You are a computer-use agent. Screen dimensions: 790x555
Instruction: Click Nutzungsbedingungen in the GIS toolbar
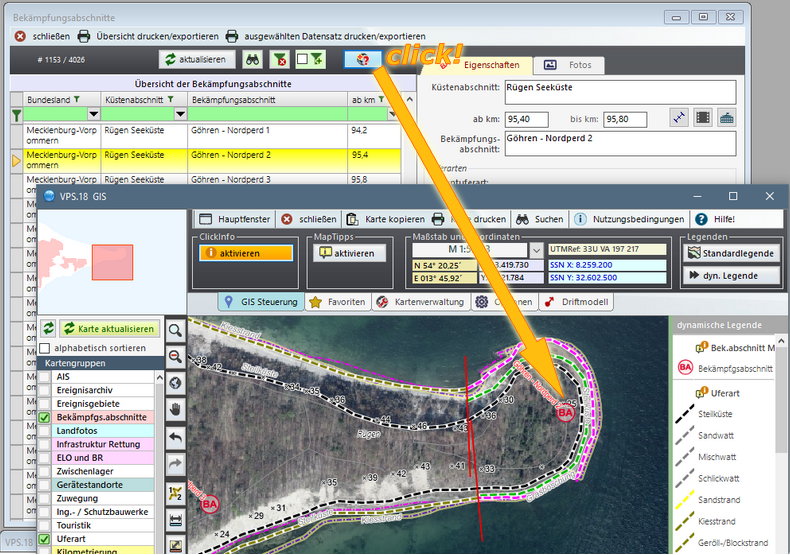click(630, 219)
